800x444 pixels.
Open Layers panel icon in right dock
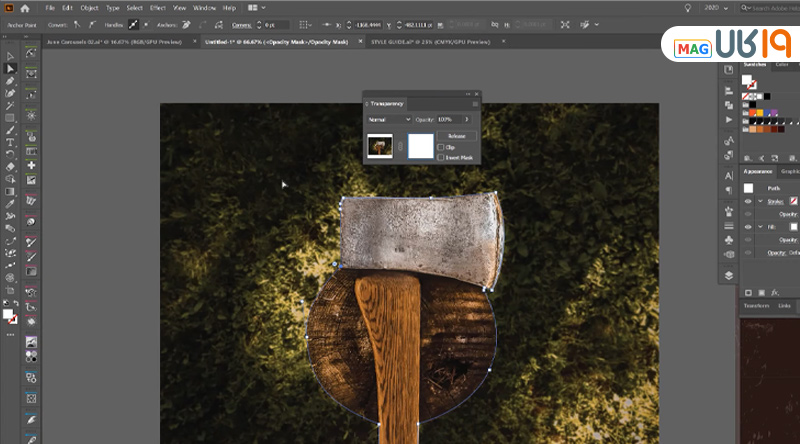[x=729, y=274]
